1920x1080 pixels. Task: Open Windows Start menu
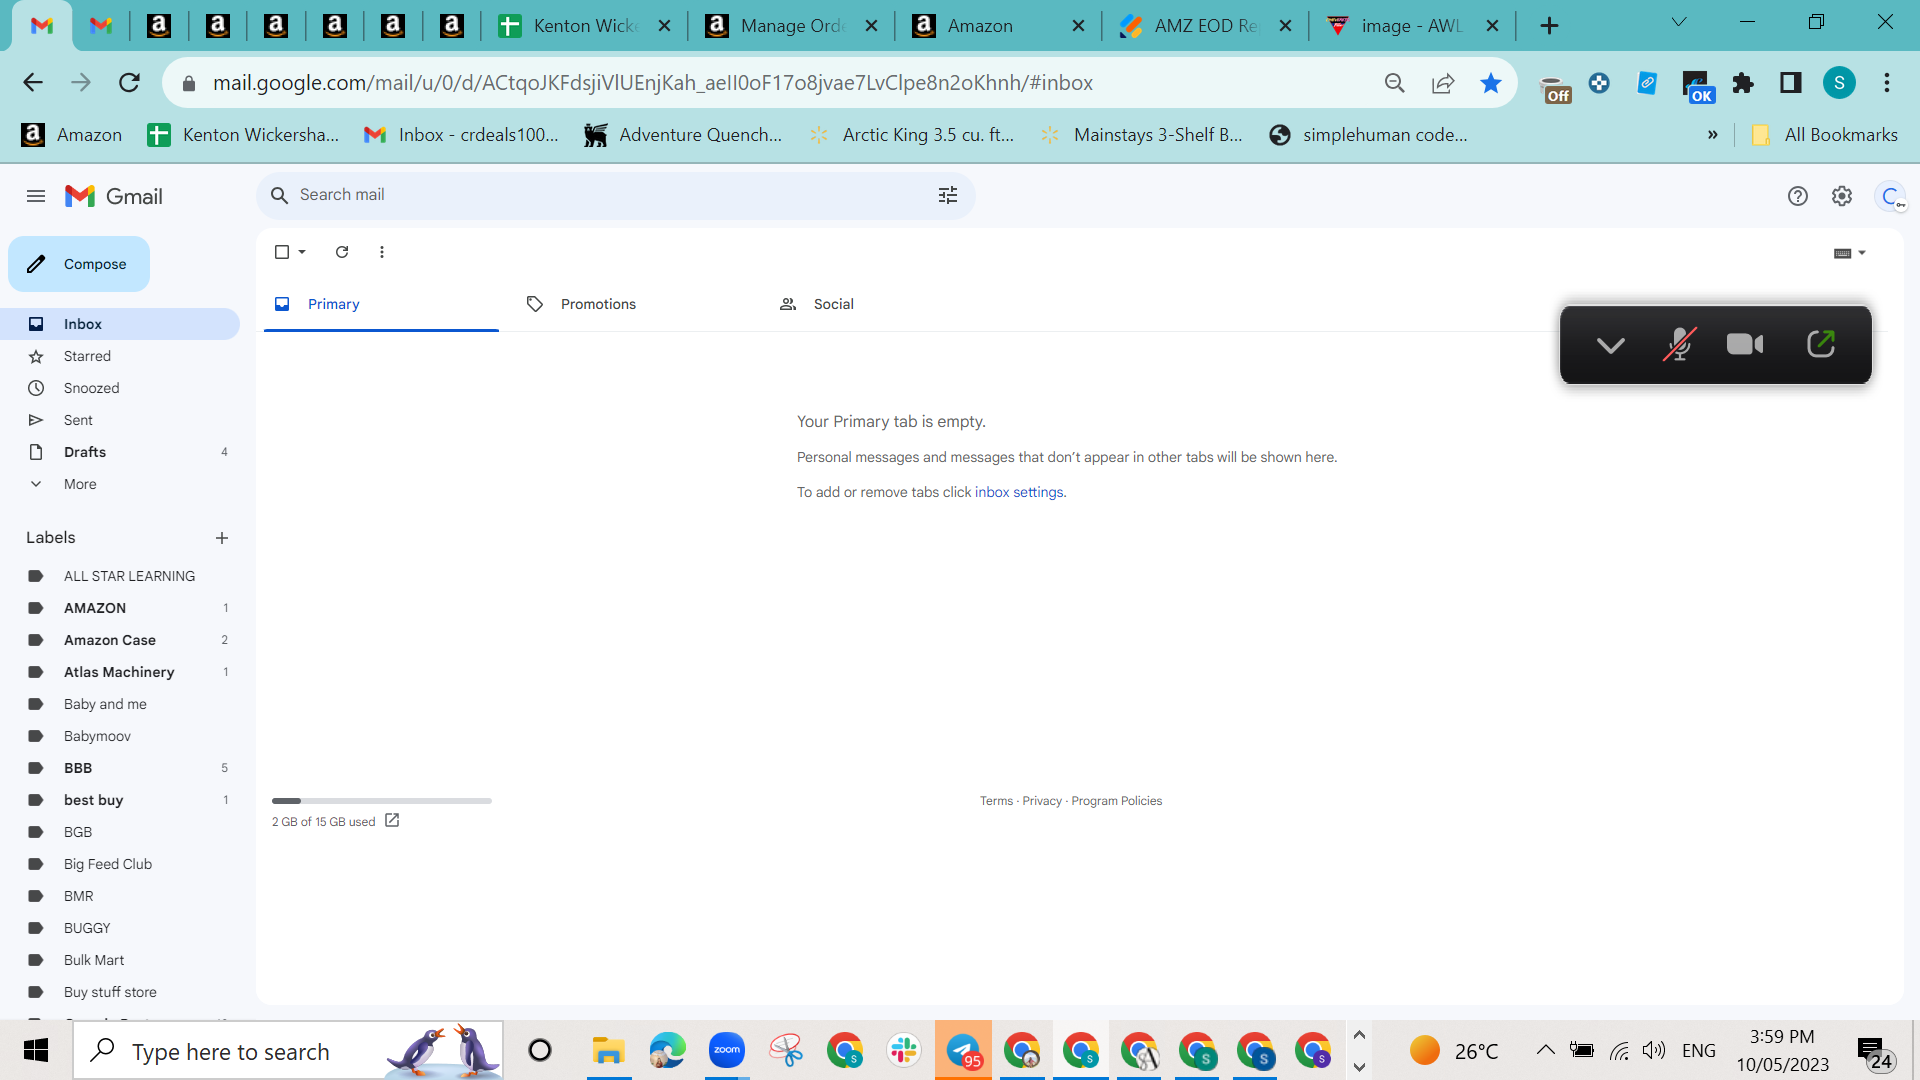tap(36, 1050)
